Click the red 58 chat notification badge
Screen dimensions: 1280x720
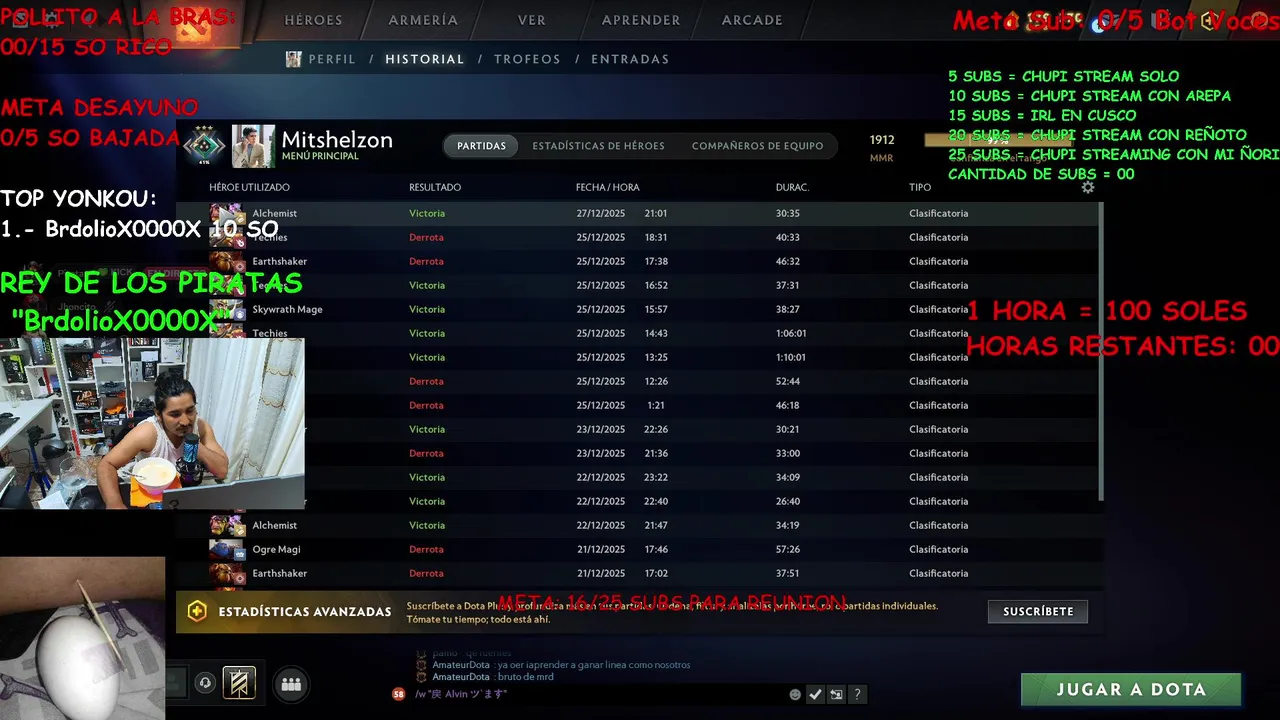[399, 694]
